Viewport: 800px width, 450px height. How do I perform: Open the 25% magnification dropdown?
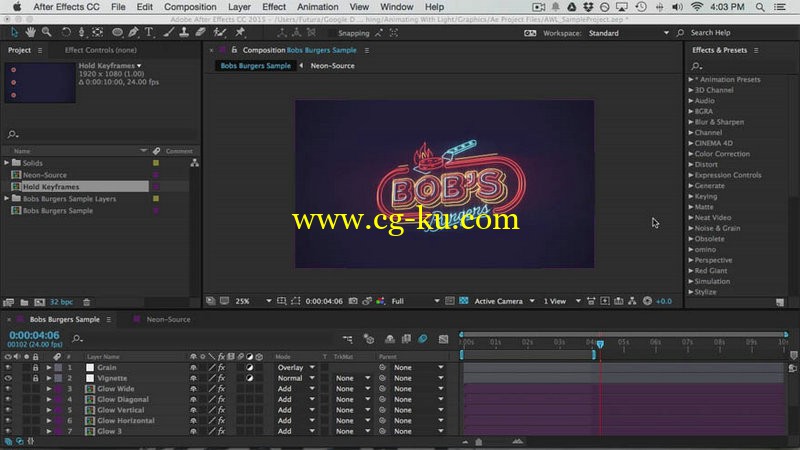253,301
